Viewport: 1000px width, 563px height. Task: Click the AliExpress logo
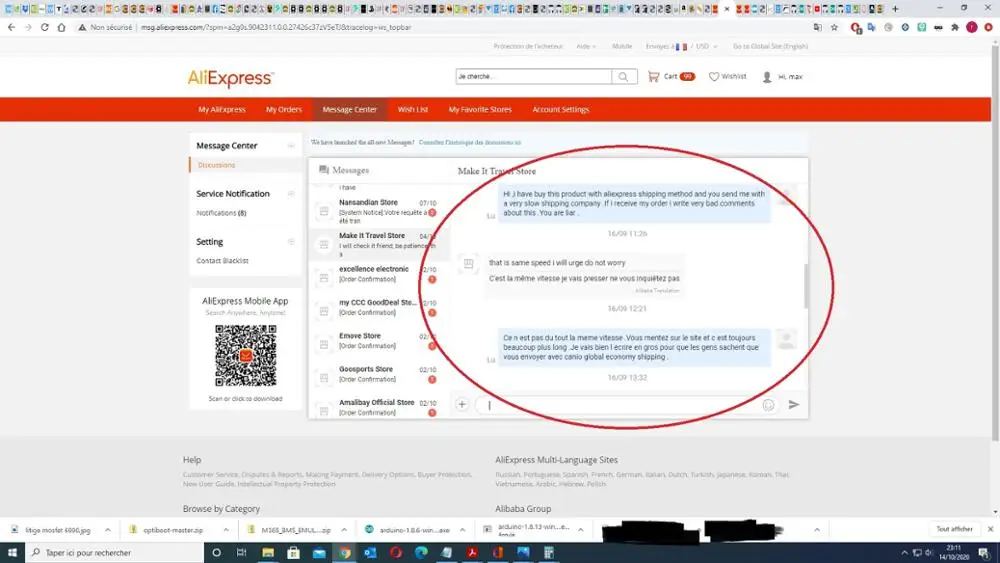(x=230, y=78)
